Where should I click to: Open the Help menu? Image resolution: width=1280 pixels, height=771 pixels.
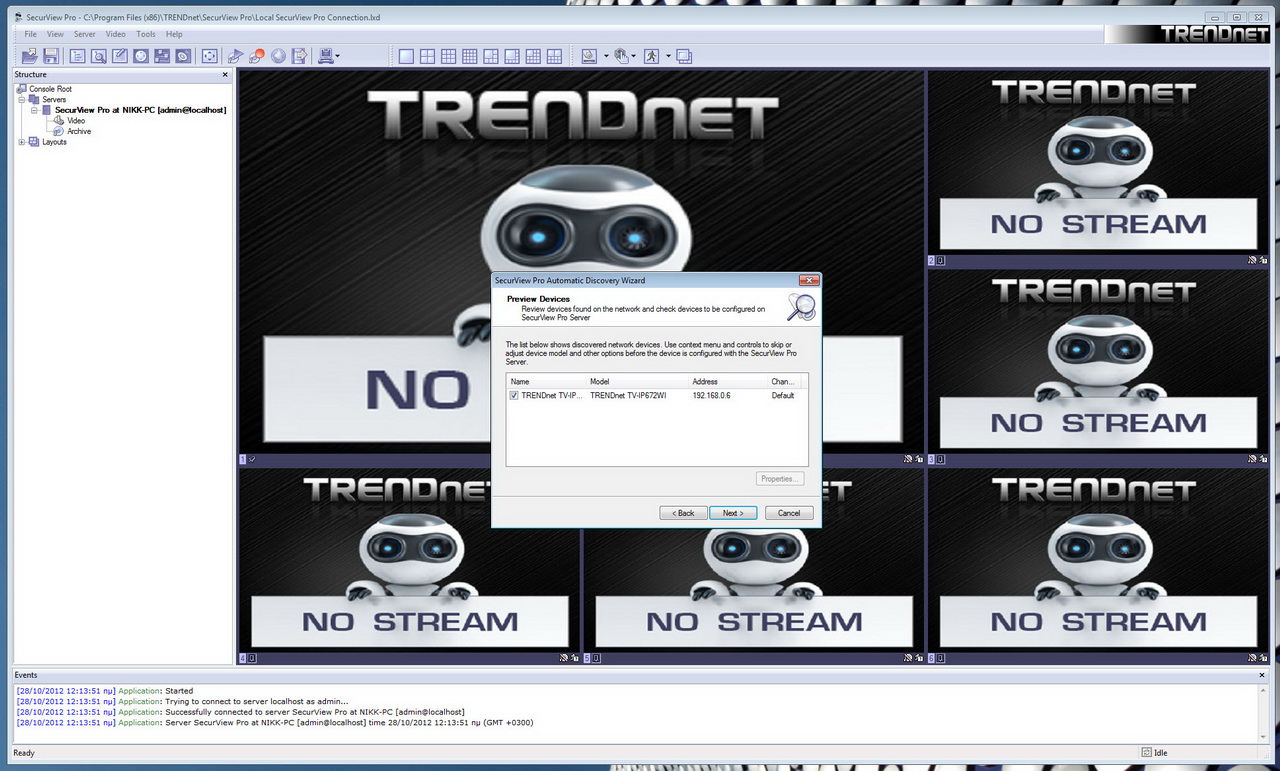174,34
